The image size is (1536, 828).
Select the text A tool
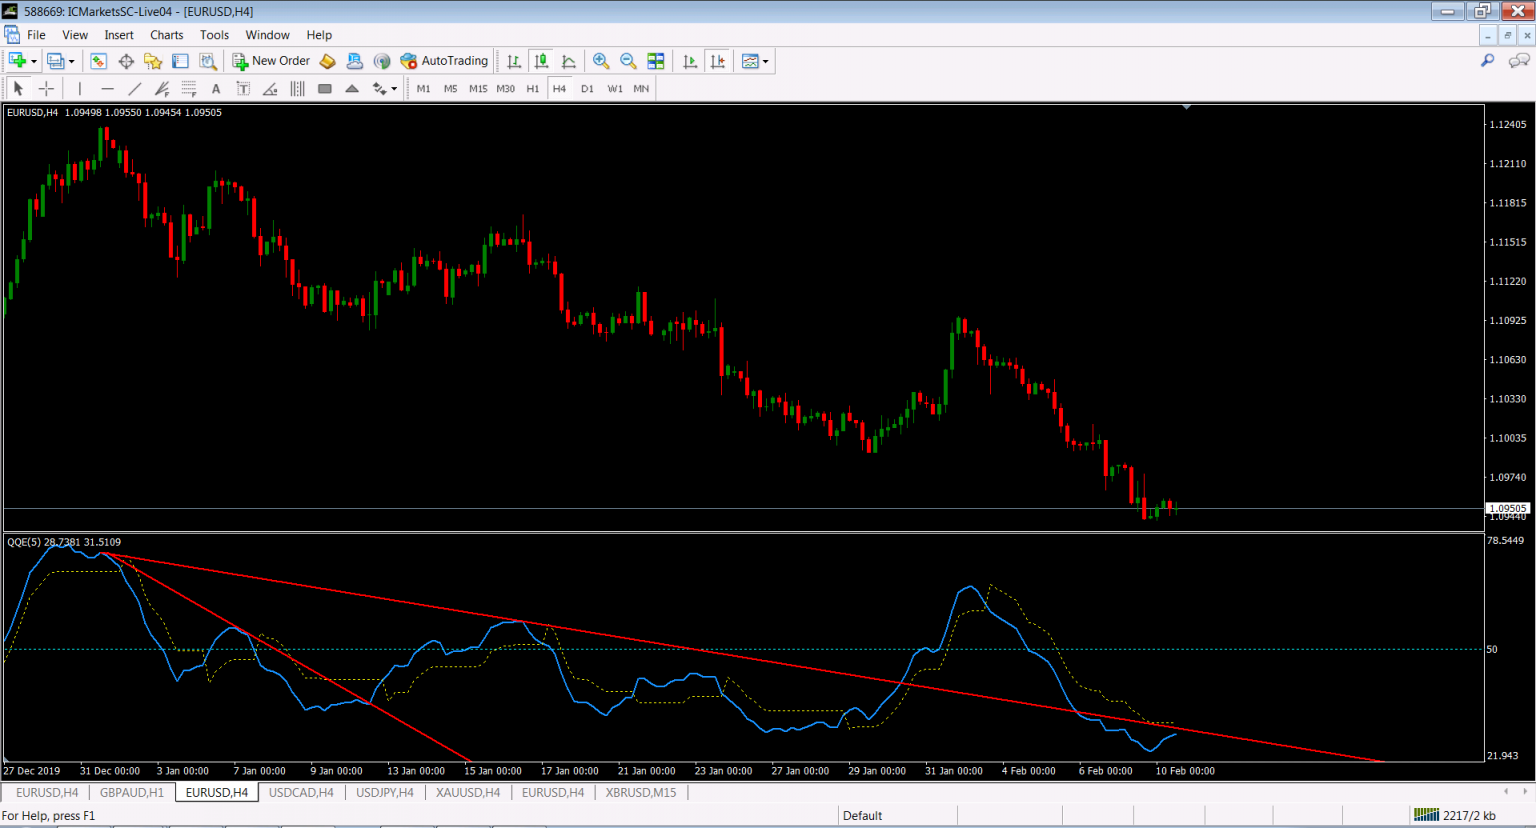[216, 89]
